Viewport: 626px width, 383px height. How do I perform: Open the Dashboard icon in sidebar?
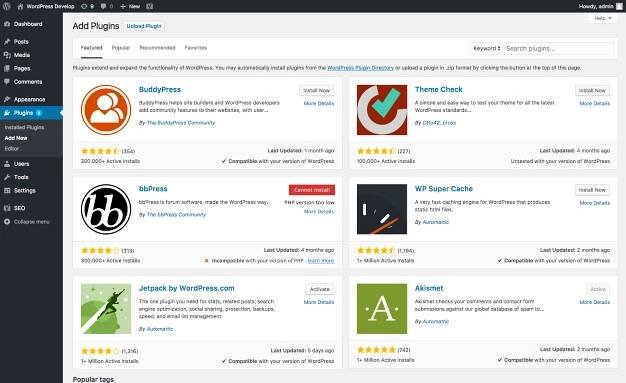[x=7, y=24]
